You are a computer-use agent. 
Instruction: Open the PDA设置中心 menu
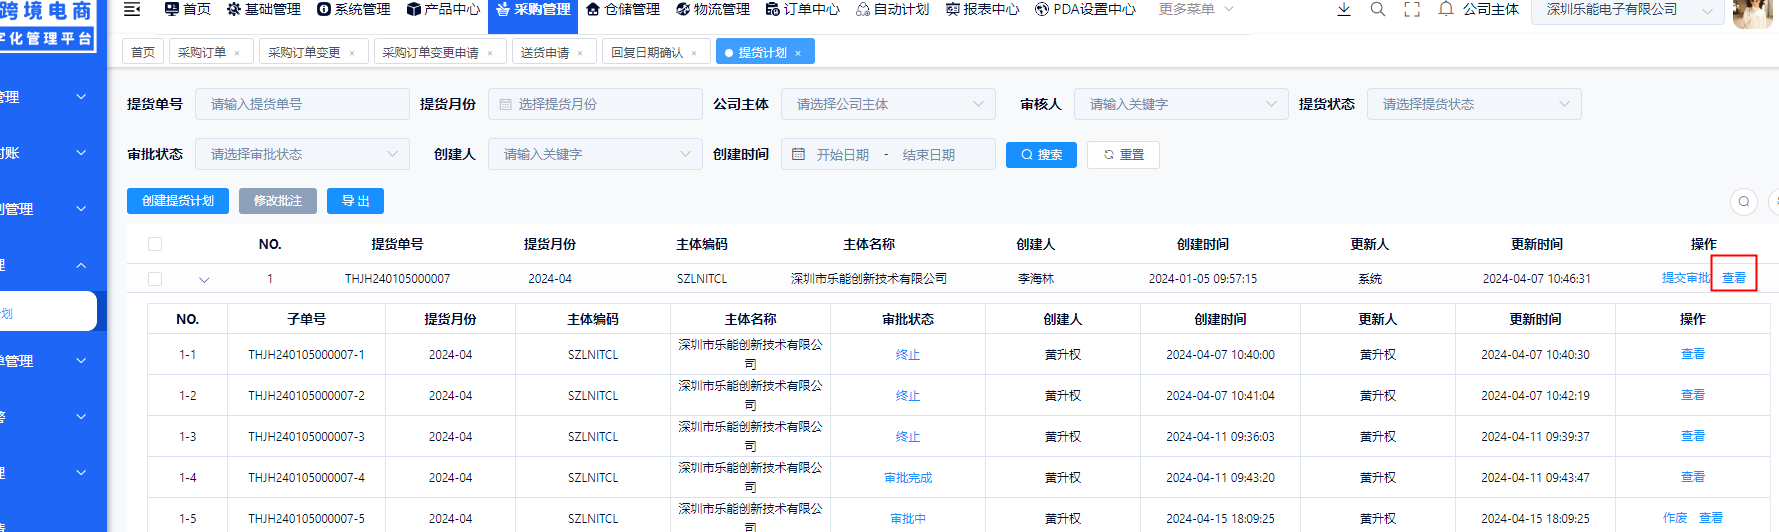[1085, 9]
